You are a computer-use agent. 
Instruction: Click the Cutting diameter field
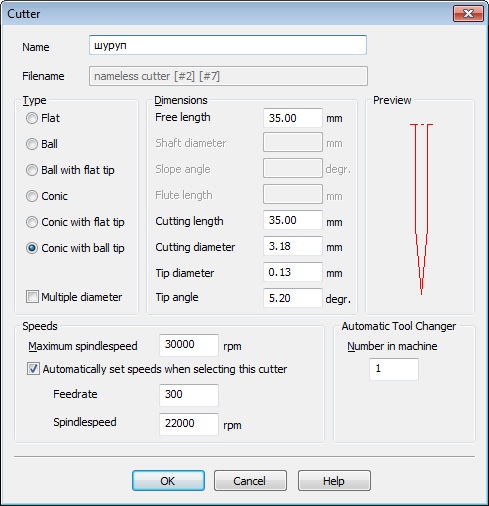click(x=293, y=246)
